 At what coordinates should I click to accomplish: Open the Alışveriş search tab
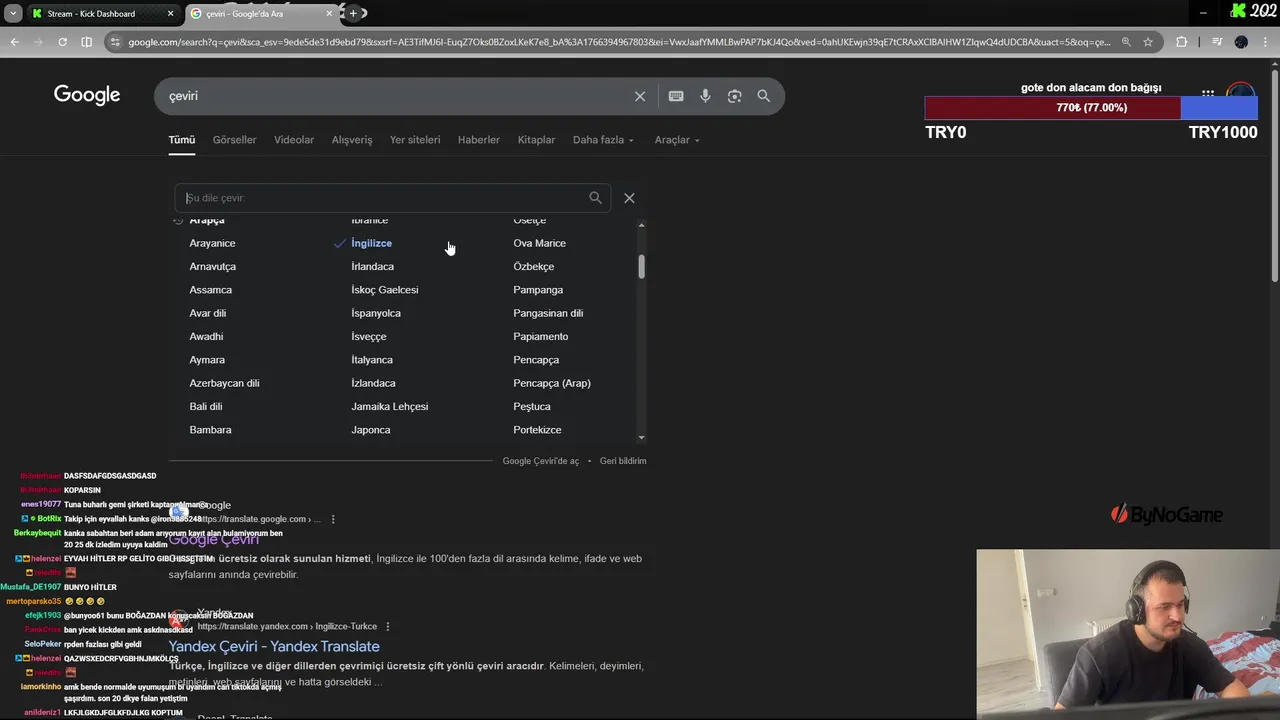point(352,140)
